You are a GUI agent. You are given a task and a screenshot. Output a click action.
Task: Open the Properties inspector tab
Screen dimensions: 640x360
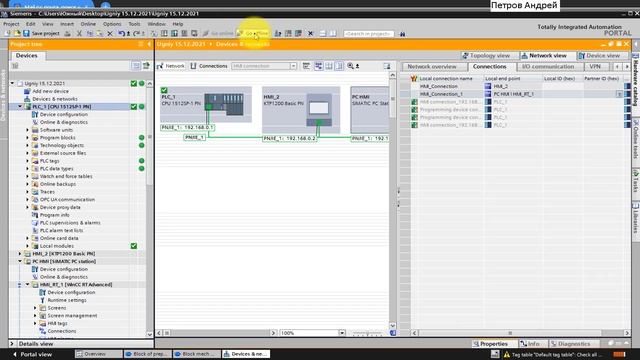pyautogui.click(x=490, y=344)
